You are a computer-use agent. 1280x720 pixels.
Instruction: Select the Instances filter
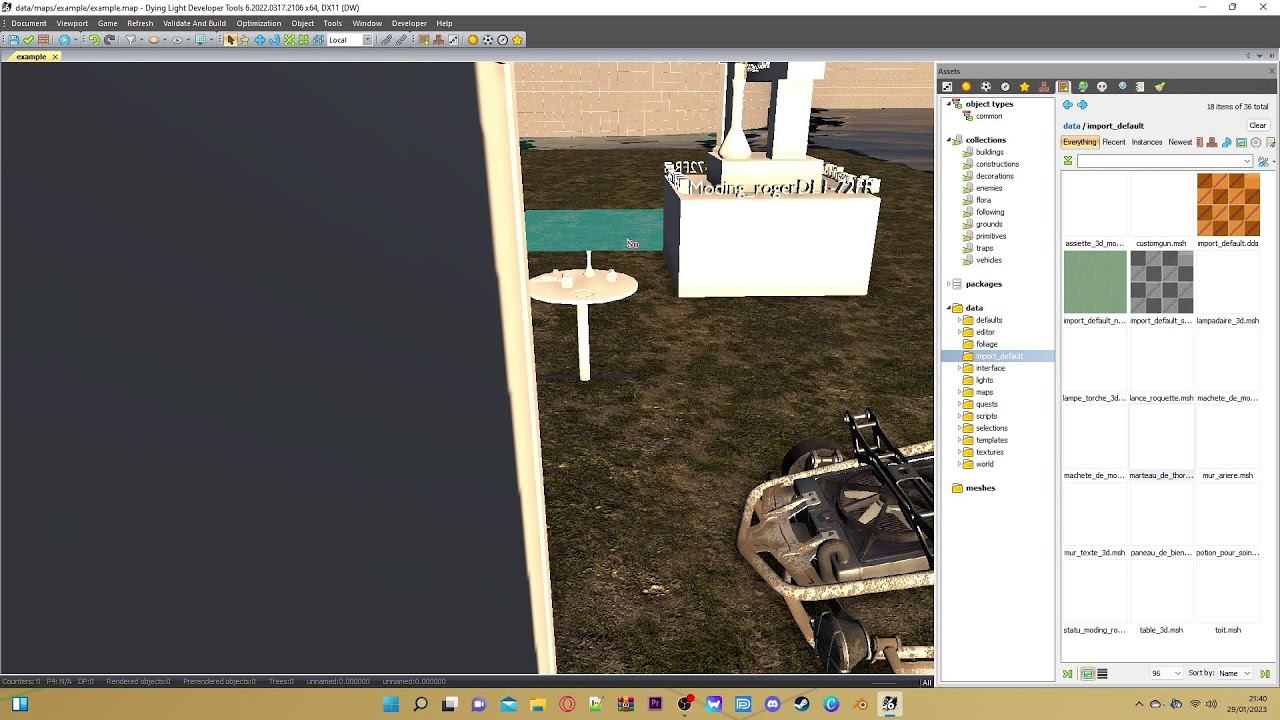coord(1147,142)
